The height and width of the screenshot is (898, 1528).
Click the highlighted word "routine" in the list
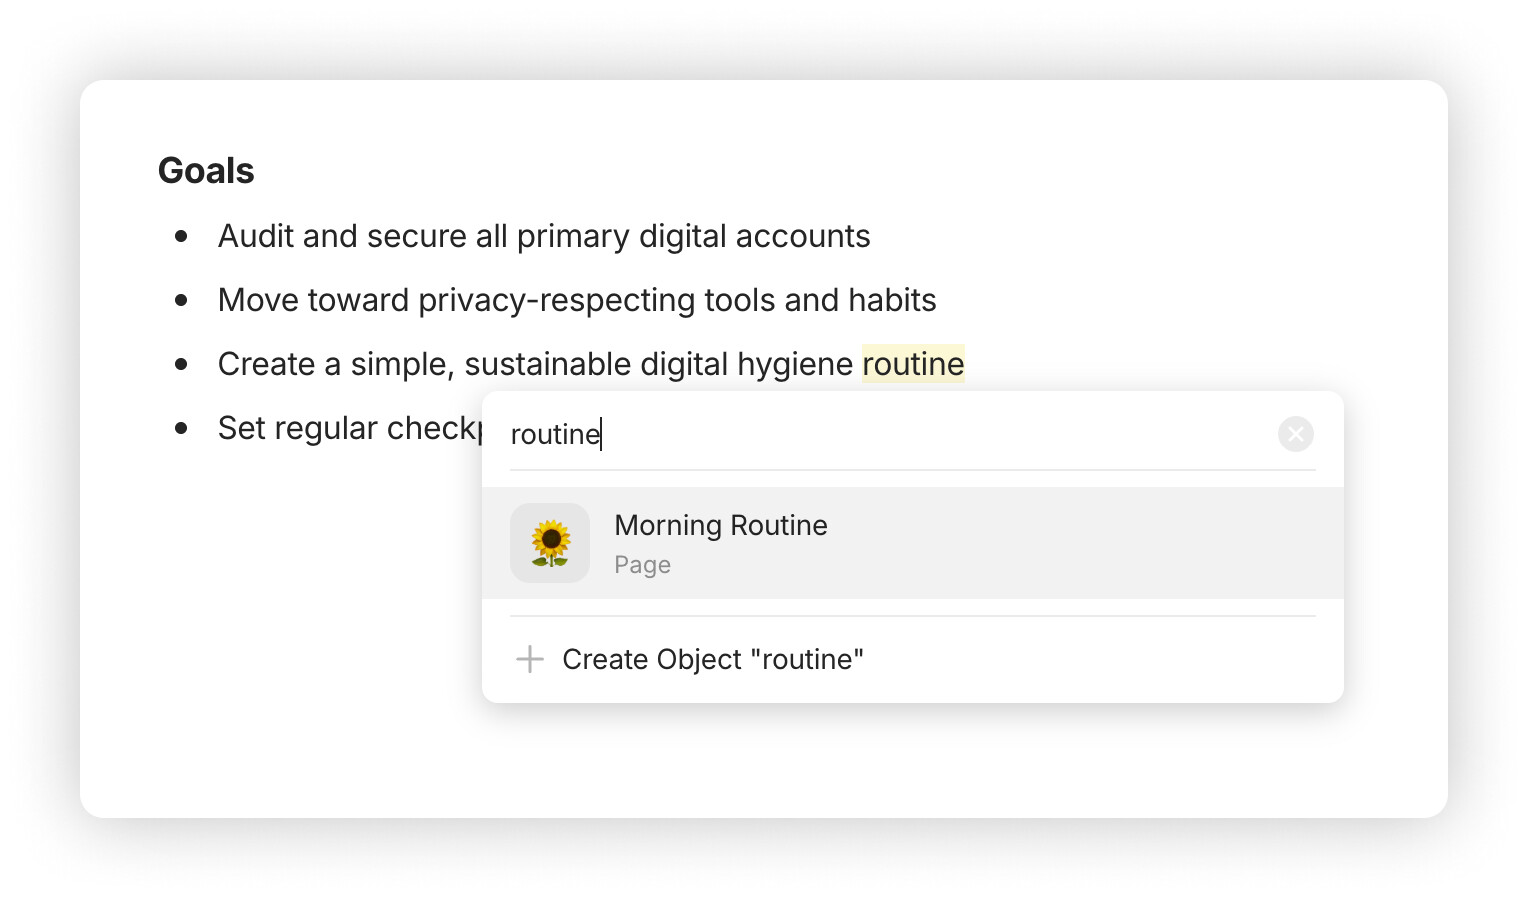pos(913,364)
